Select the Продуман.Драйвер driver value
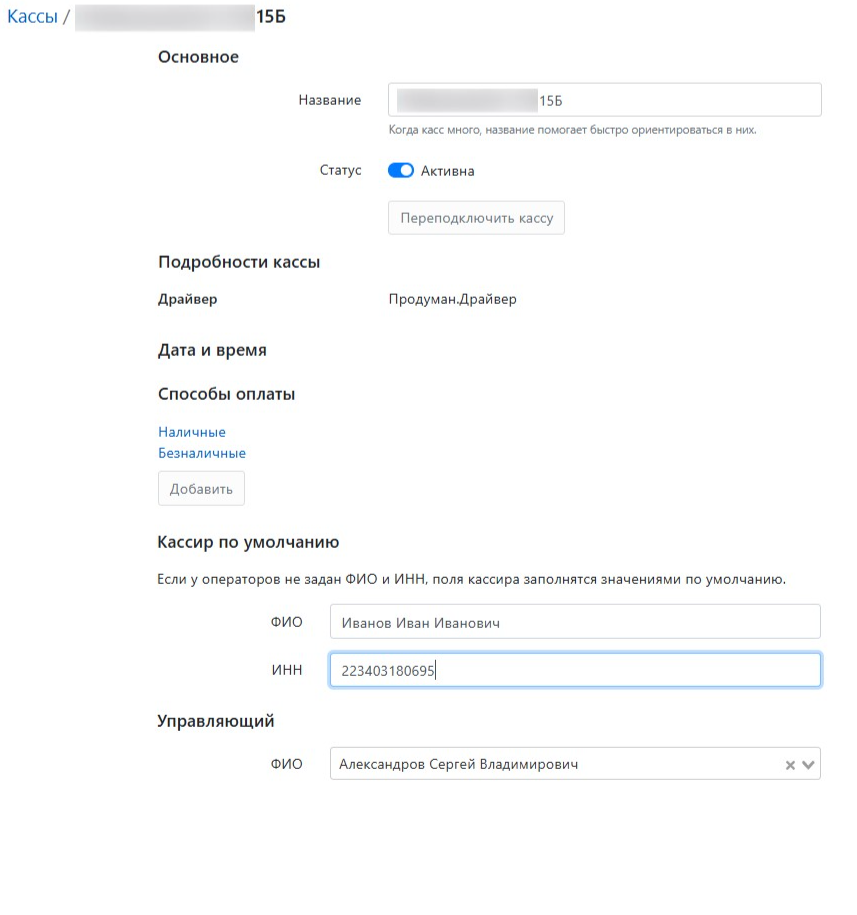Screen dimensions: 857x915 (x=452, y=299)
